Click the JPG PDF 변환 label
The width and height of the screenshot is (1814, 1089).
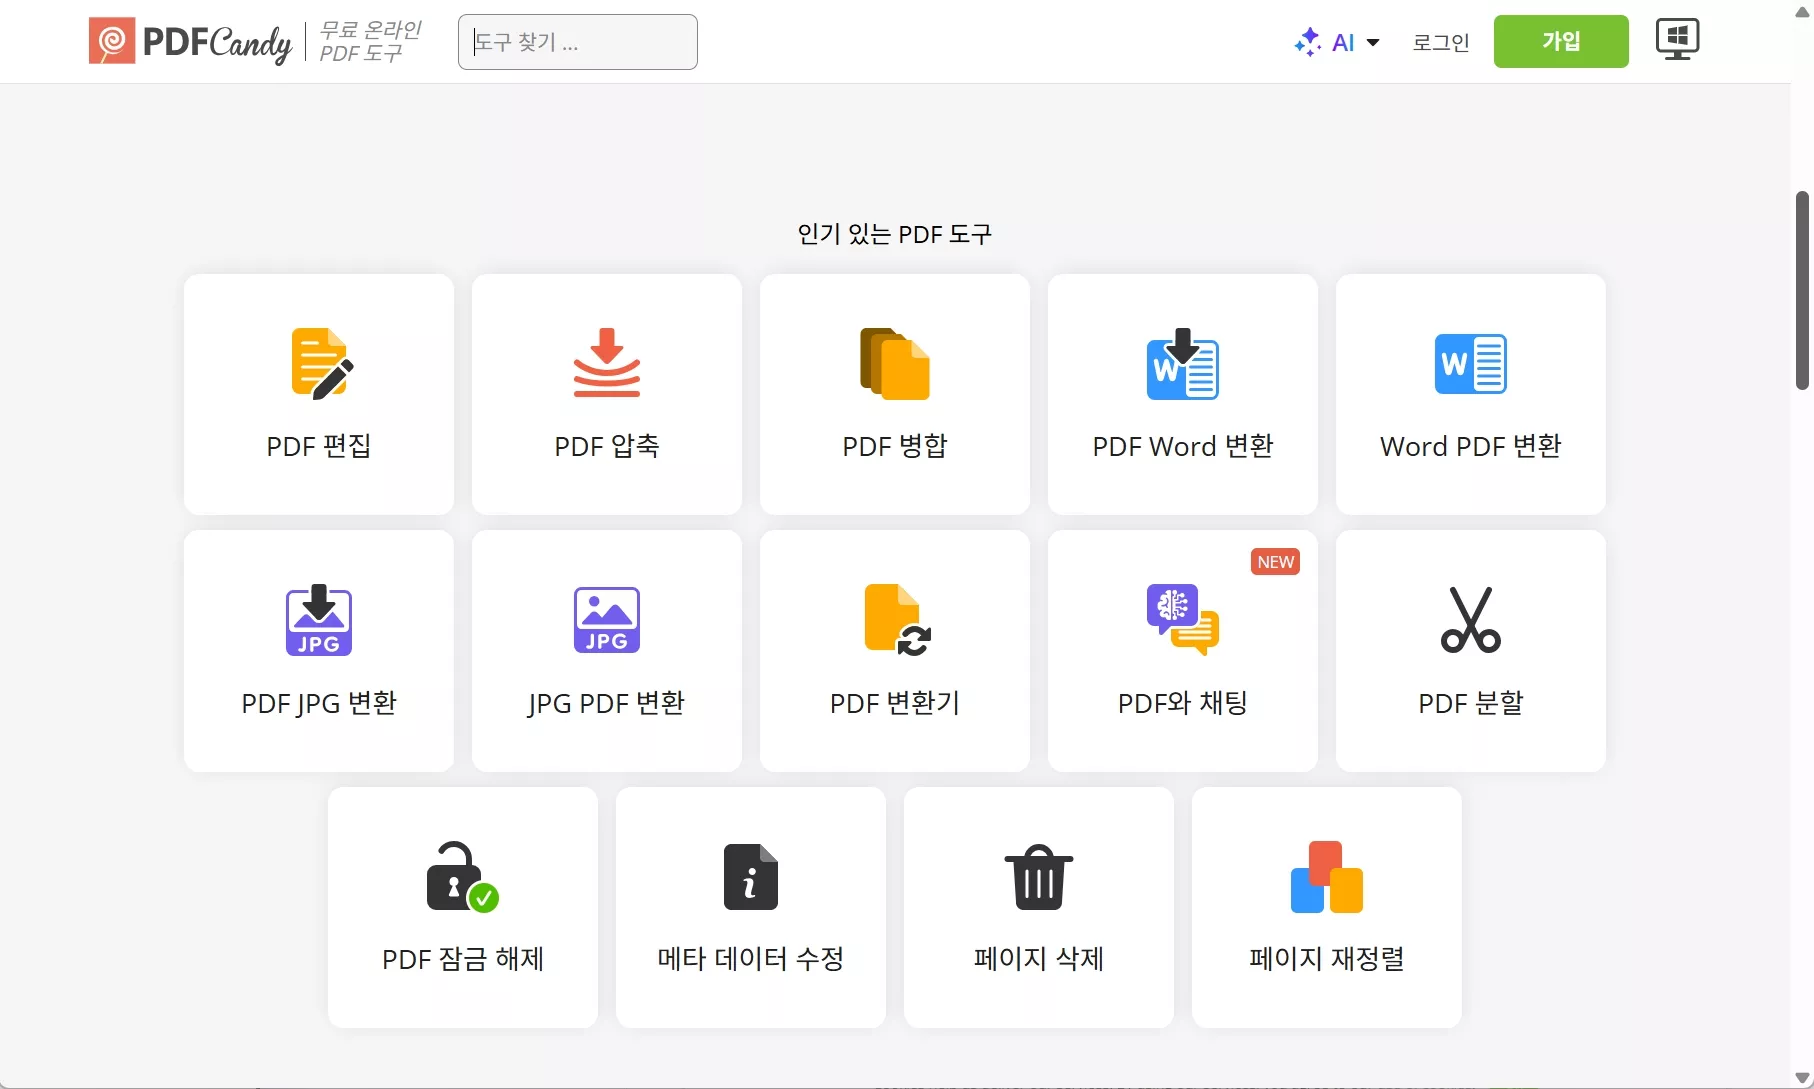pyautogui.click(x=607, y=703)
